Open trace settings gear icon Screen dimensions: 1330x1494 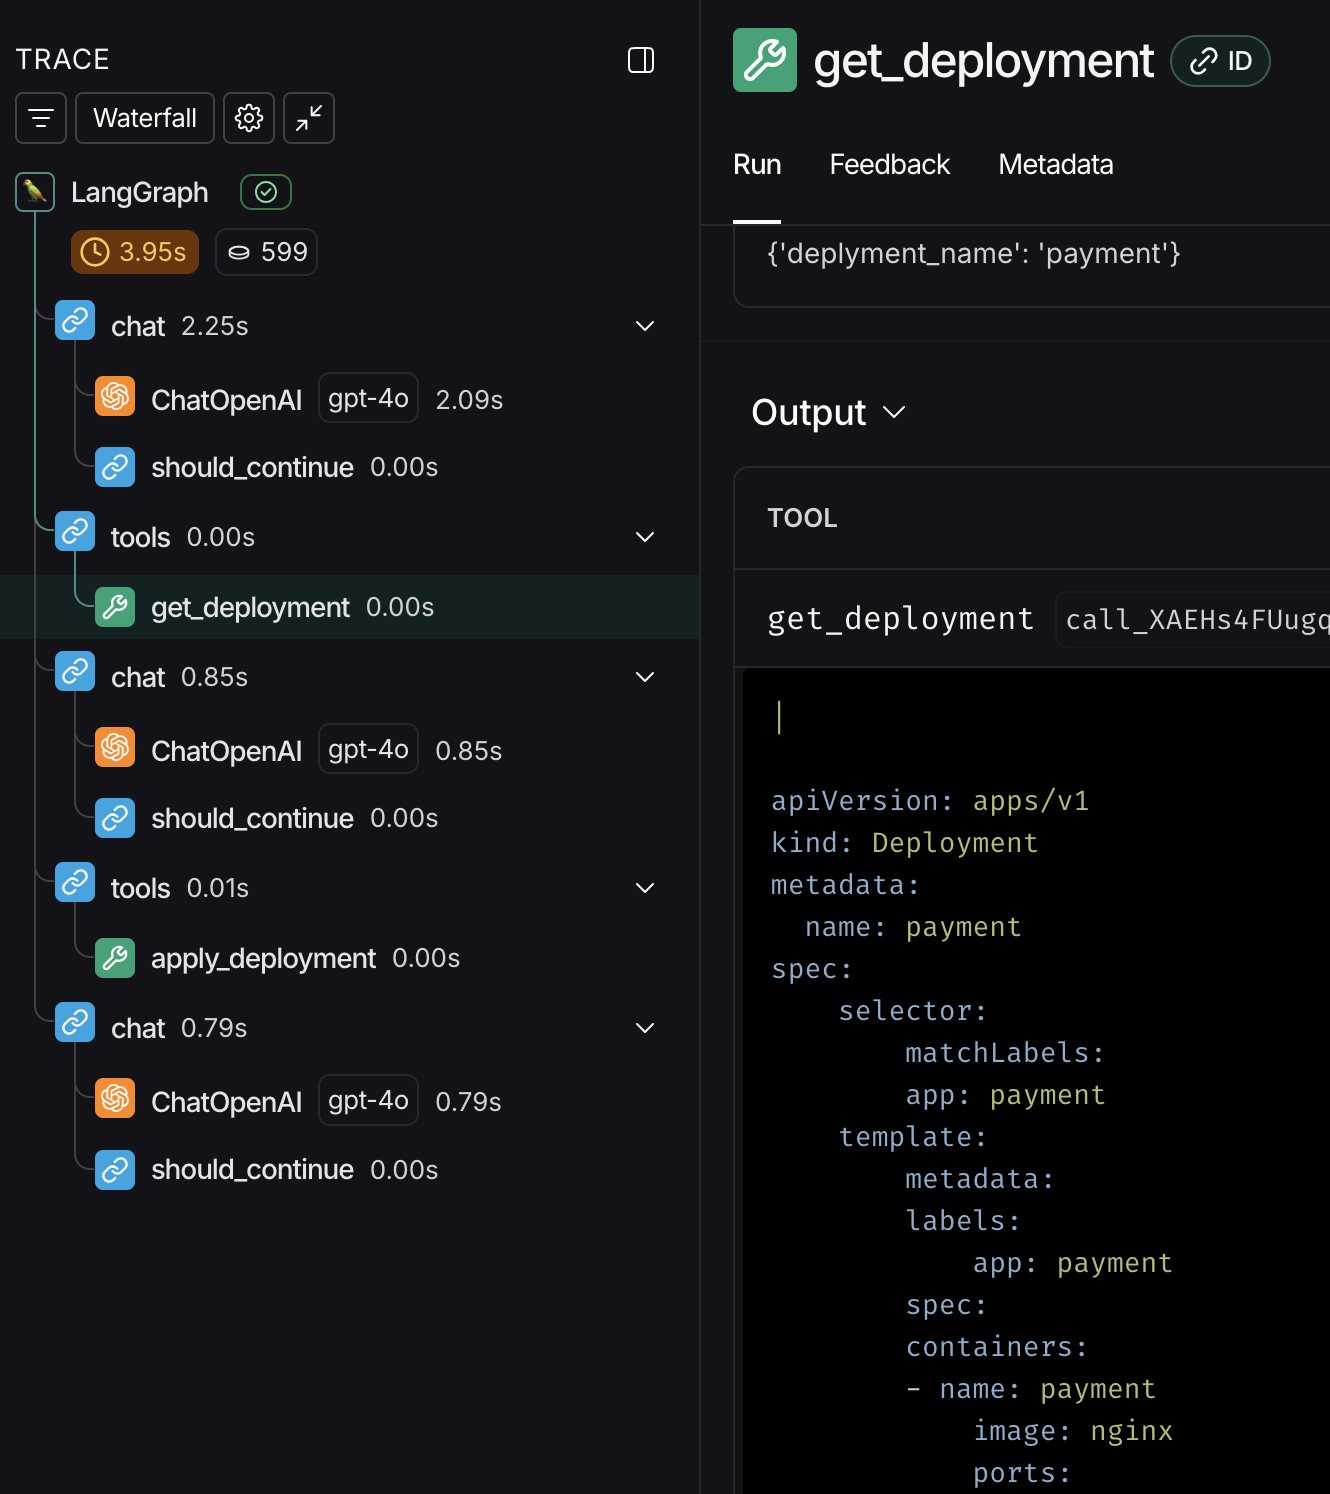click(x=249, y=118)
